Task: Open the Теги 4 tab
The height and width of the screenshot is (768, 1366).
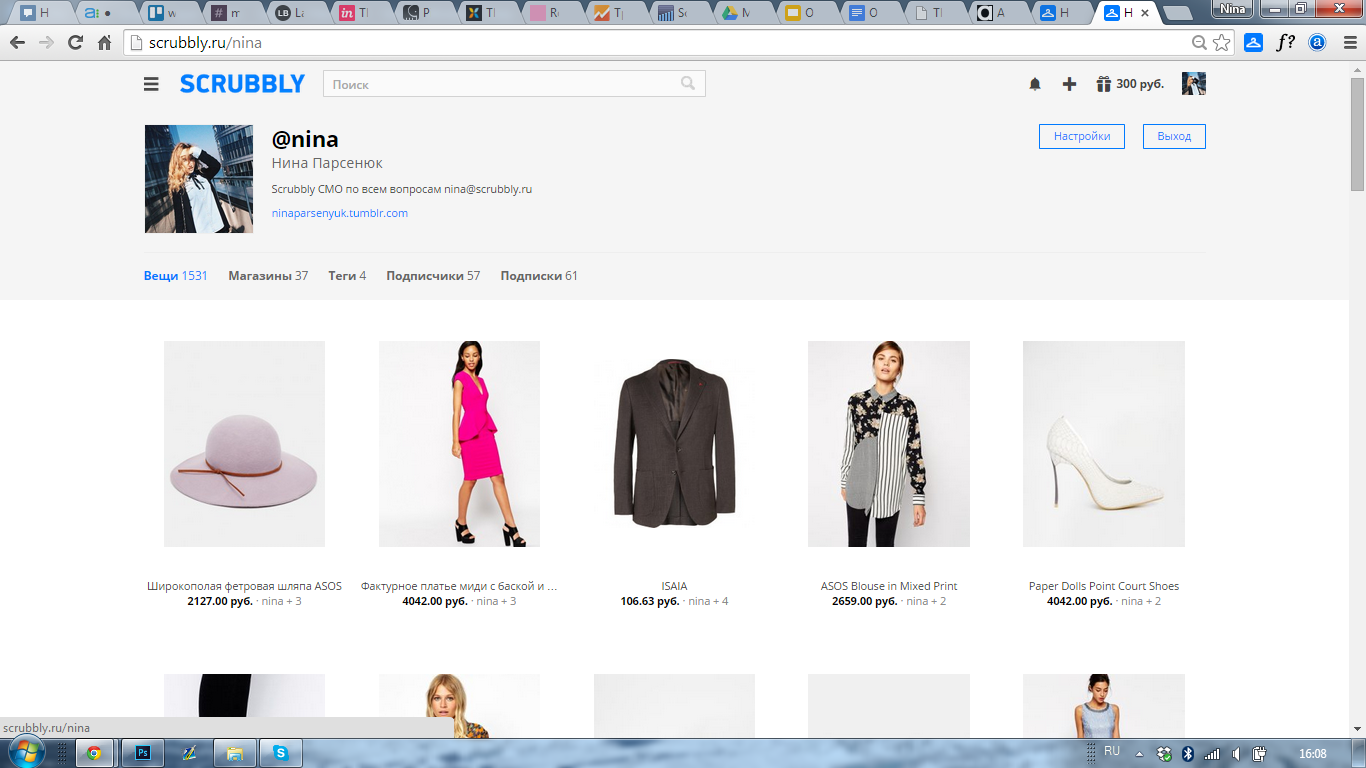Action: point(347,276)
